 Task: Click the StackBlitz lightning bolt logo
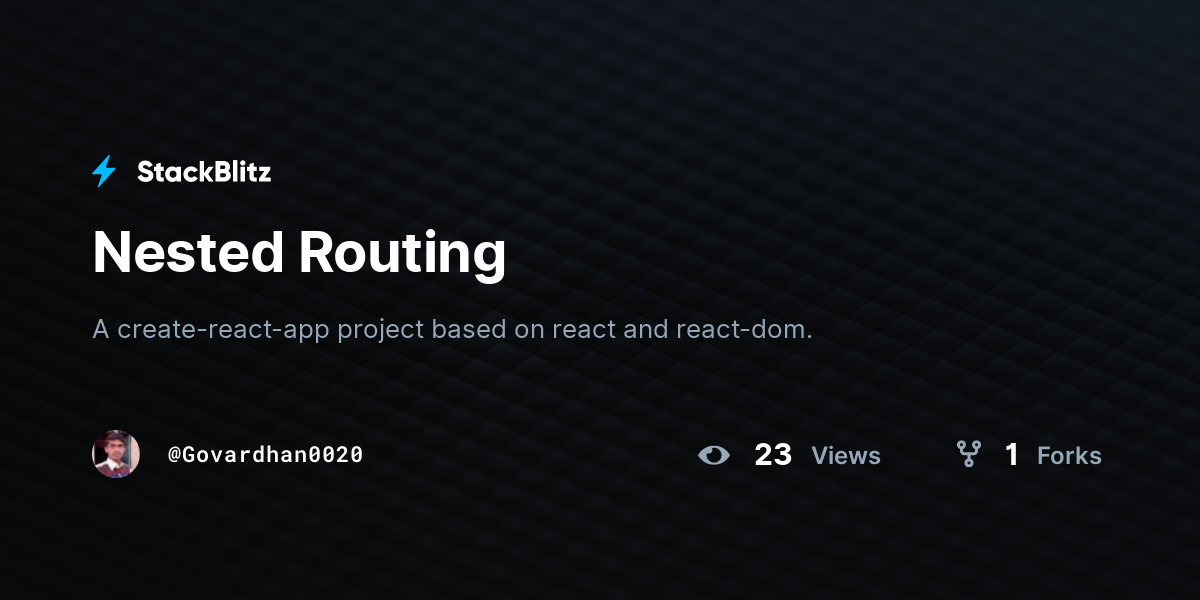point(104,172)
